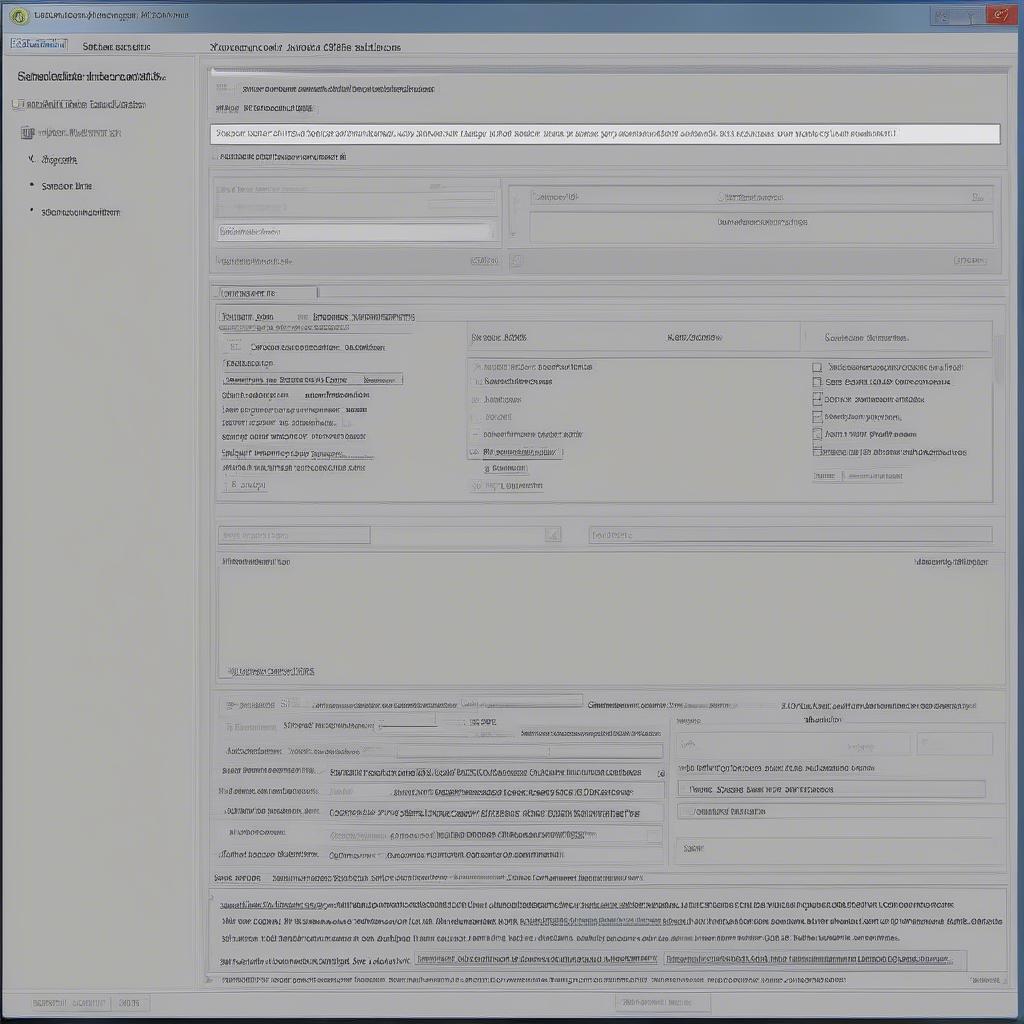Viewport: 1024px width, 1024px height.
Task: Click the wide white text field near the top
Action: 605,133
